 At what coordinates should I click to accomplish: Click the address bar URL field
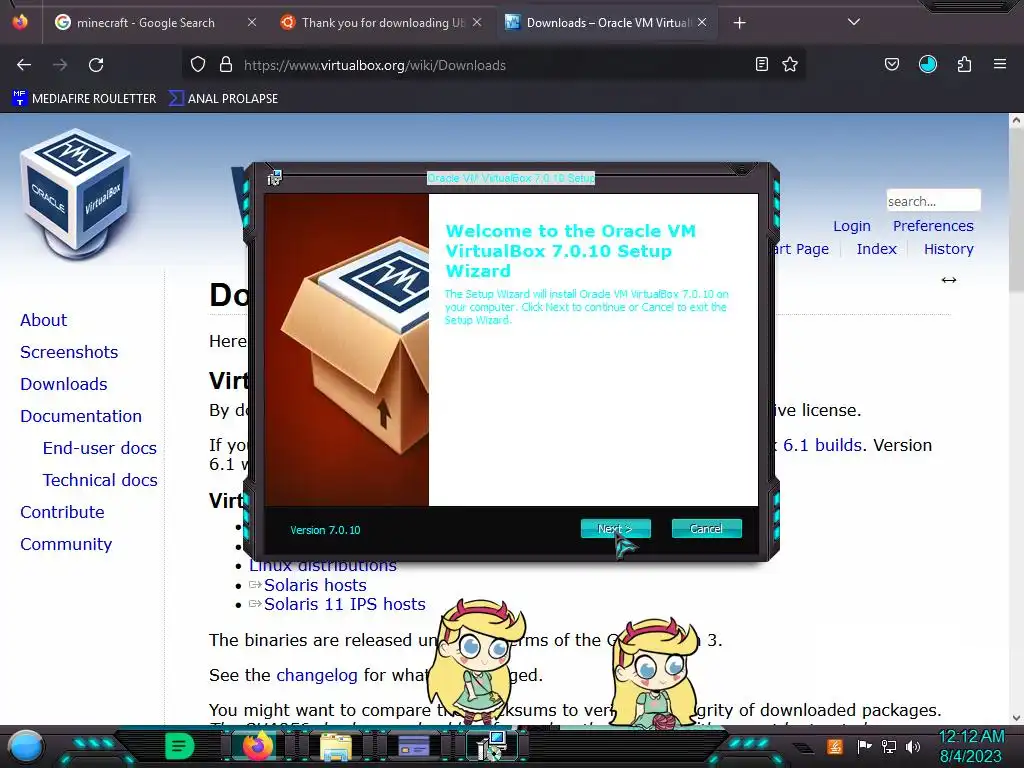[493, 65]
